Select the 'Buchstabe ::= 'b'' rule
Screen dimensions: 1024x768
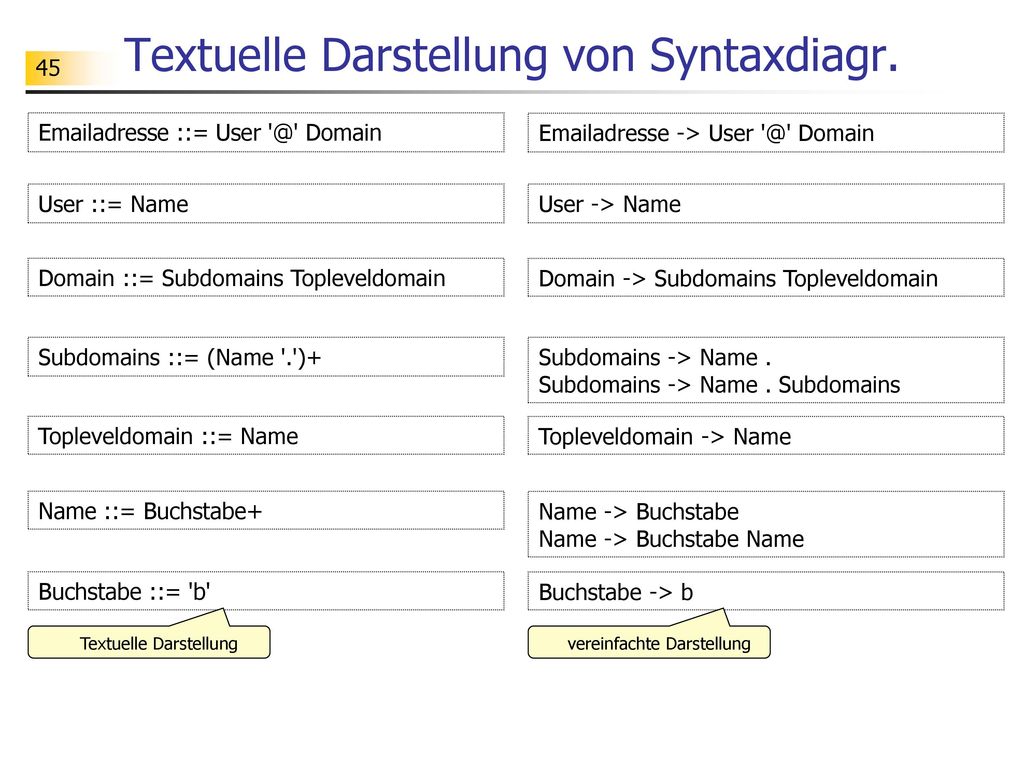pyautogui.click(x=266, y=591)
